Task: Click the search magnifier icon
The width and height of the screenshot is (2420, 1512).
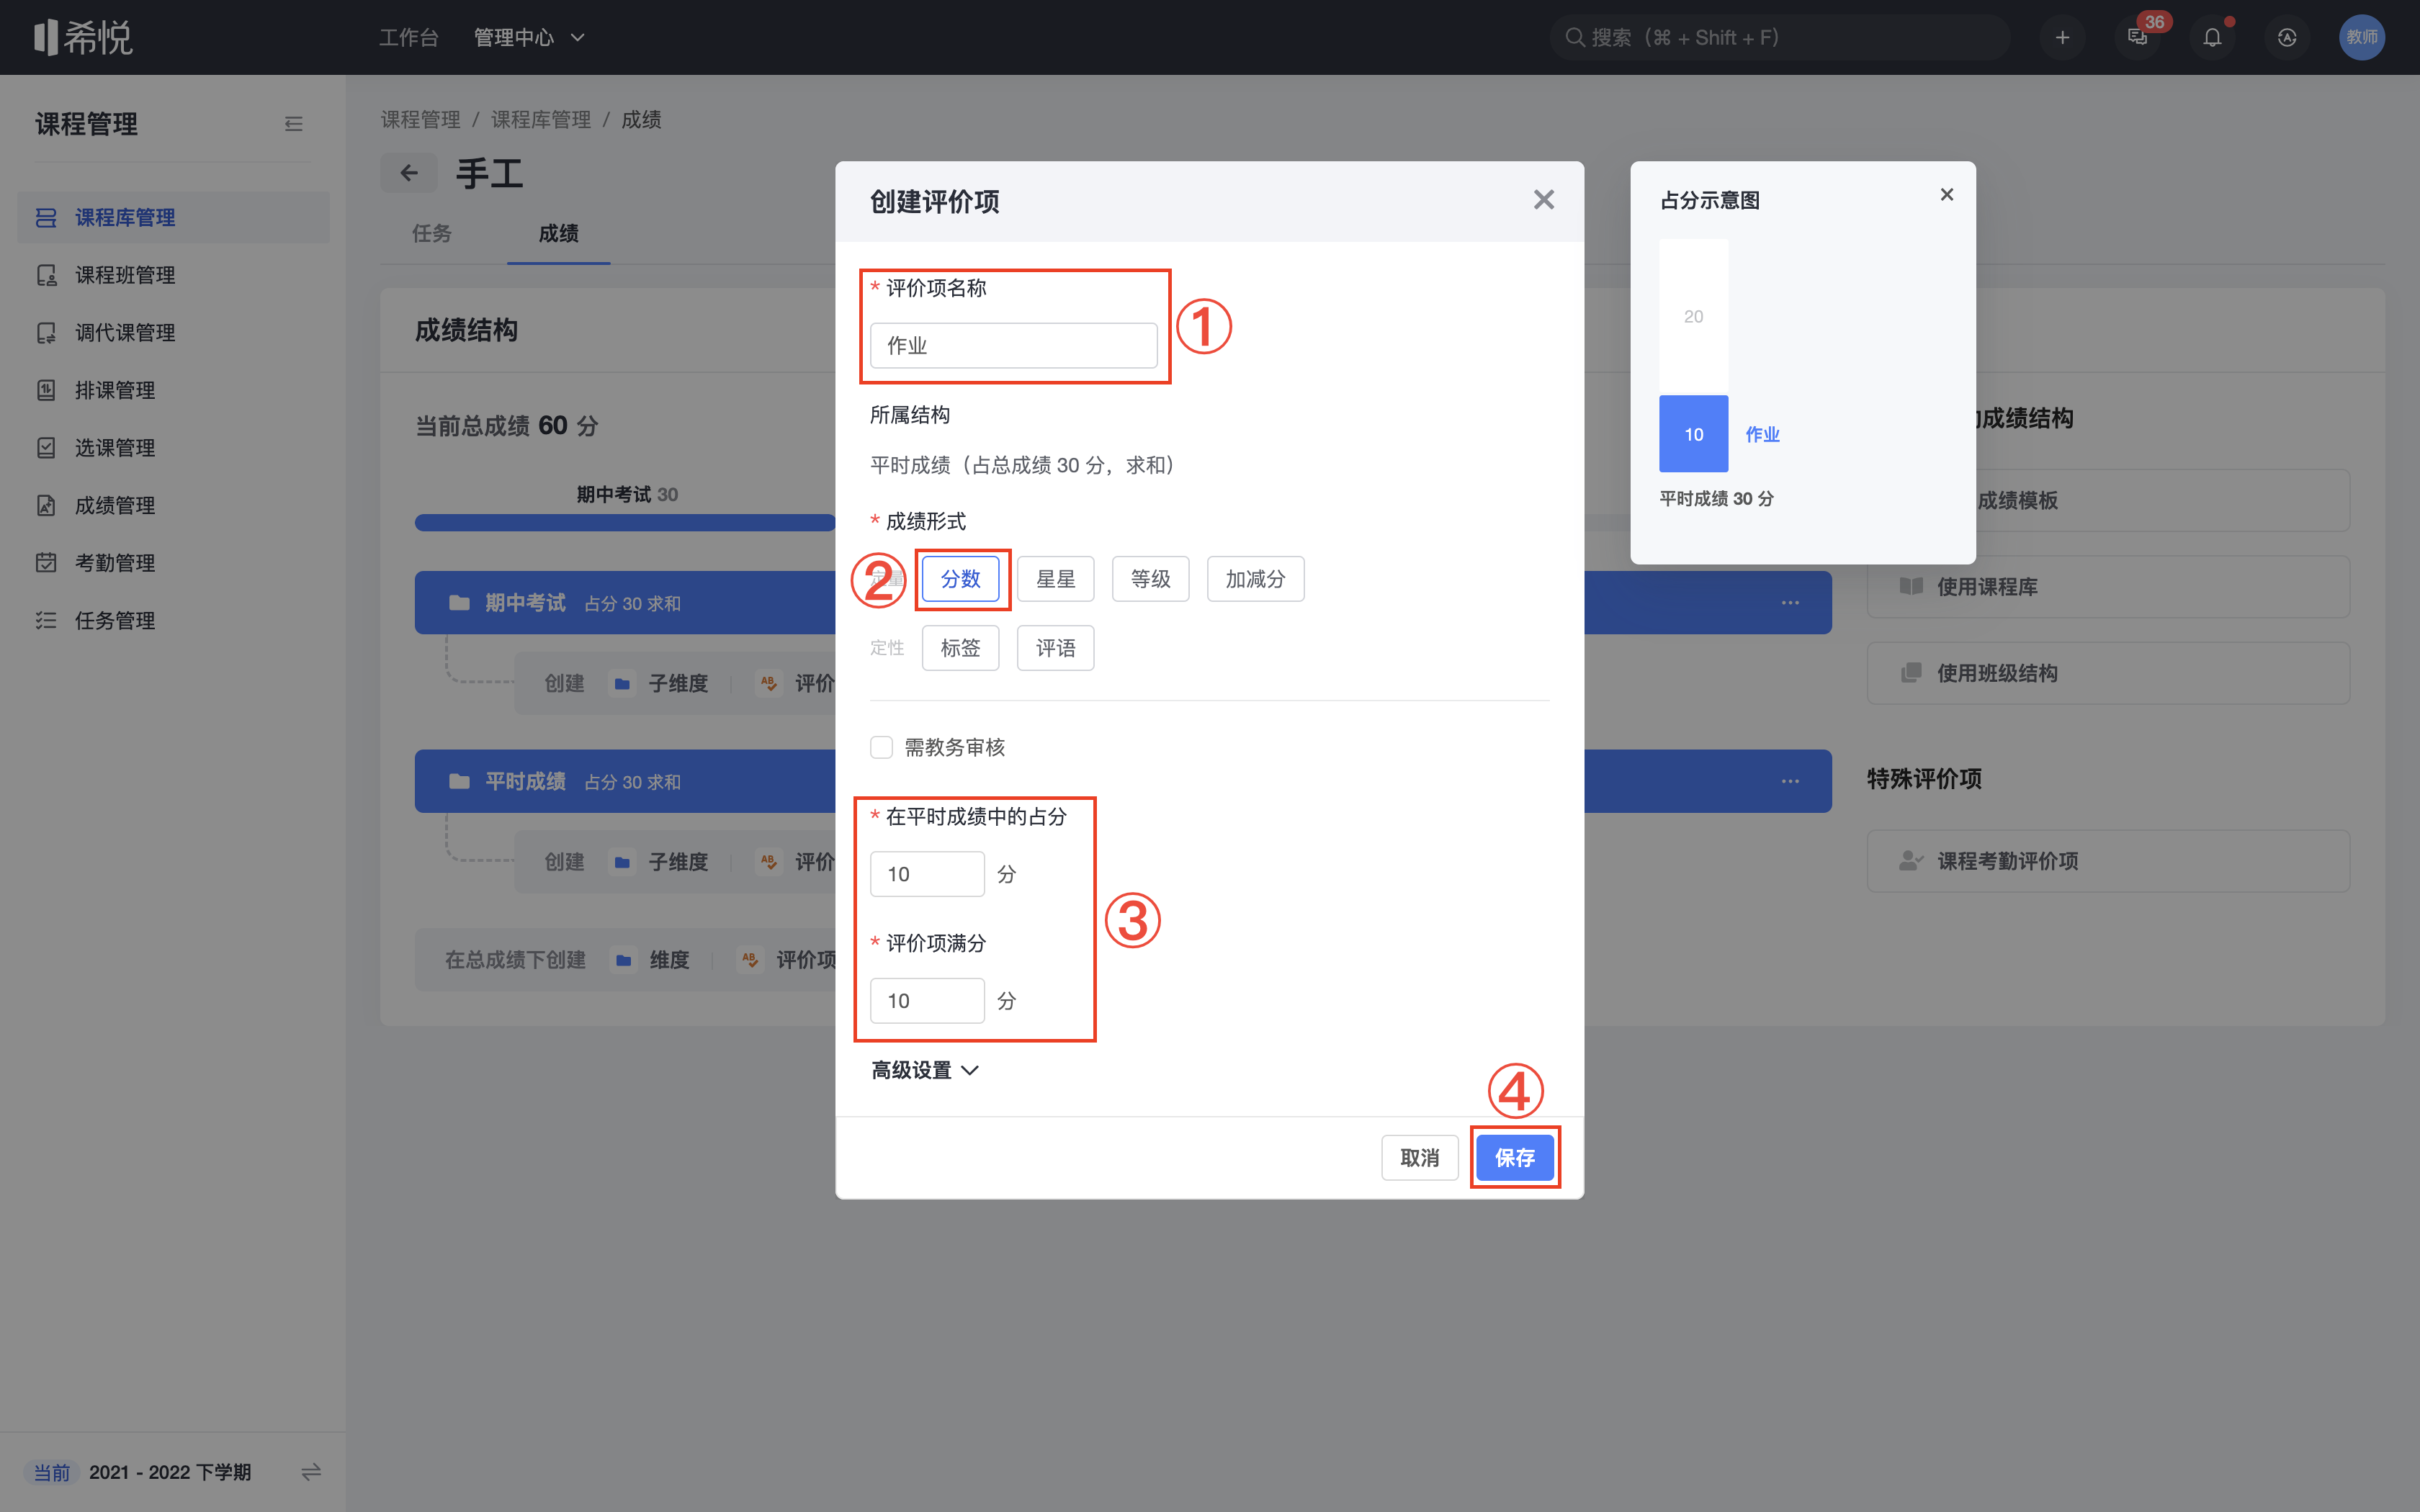Action: tap(1574, 37)
